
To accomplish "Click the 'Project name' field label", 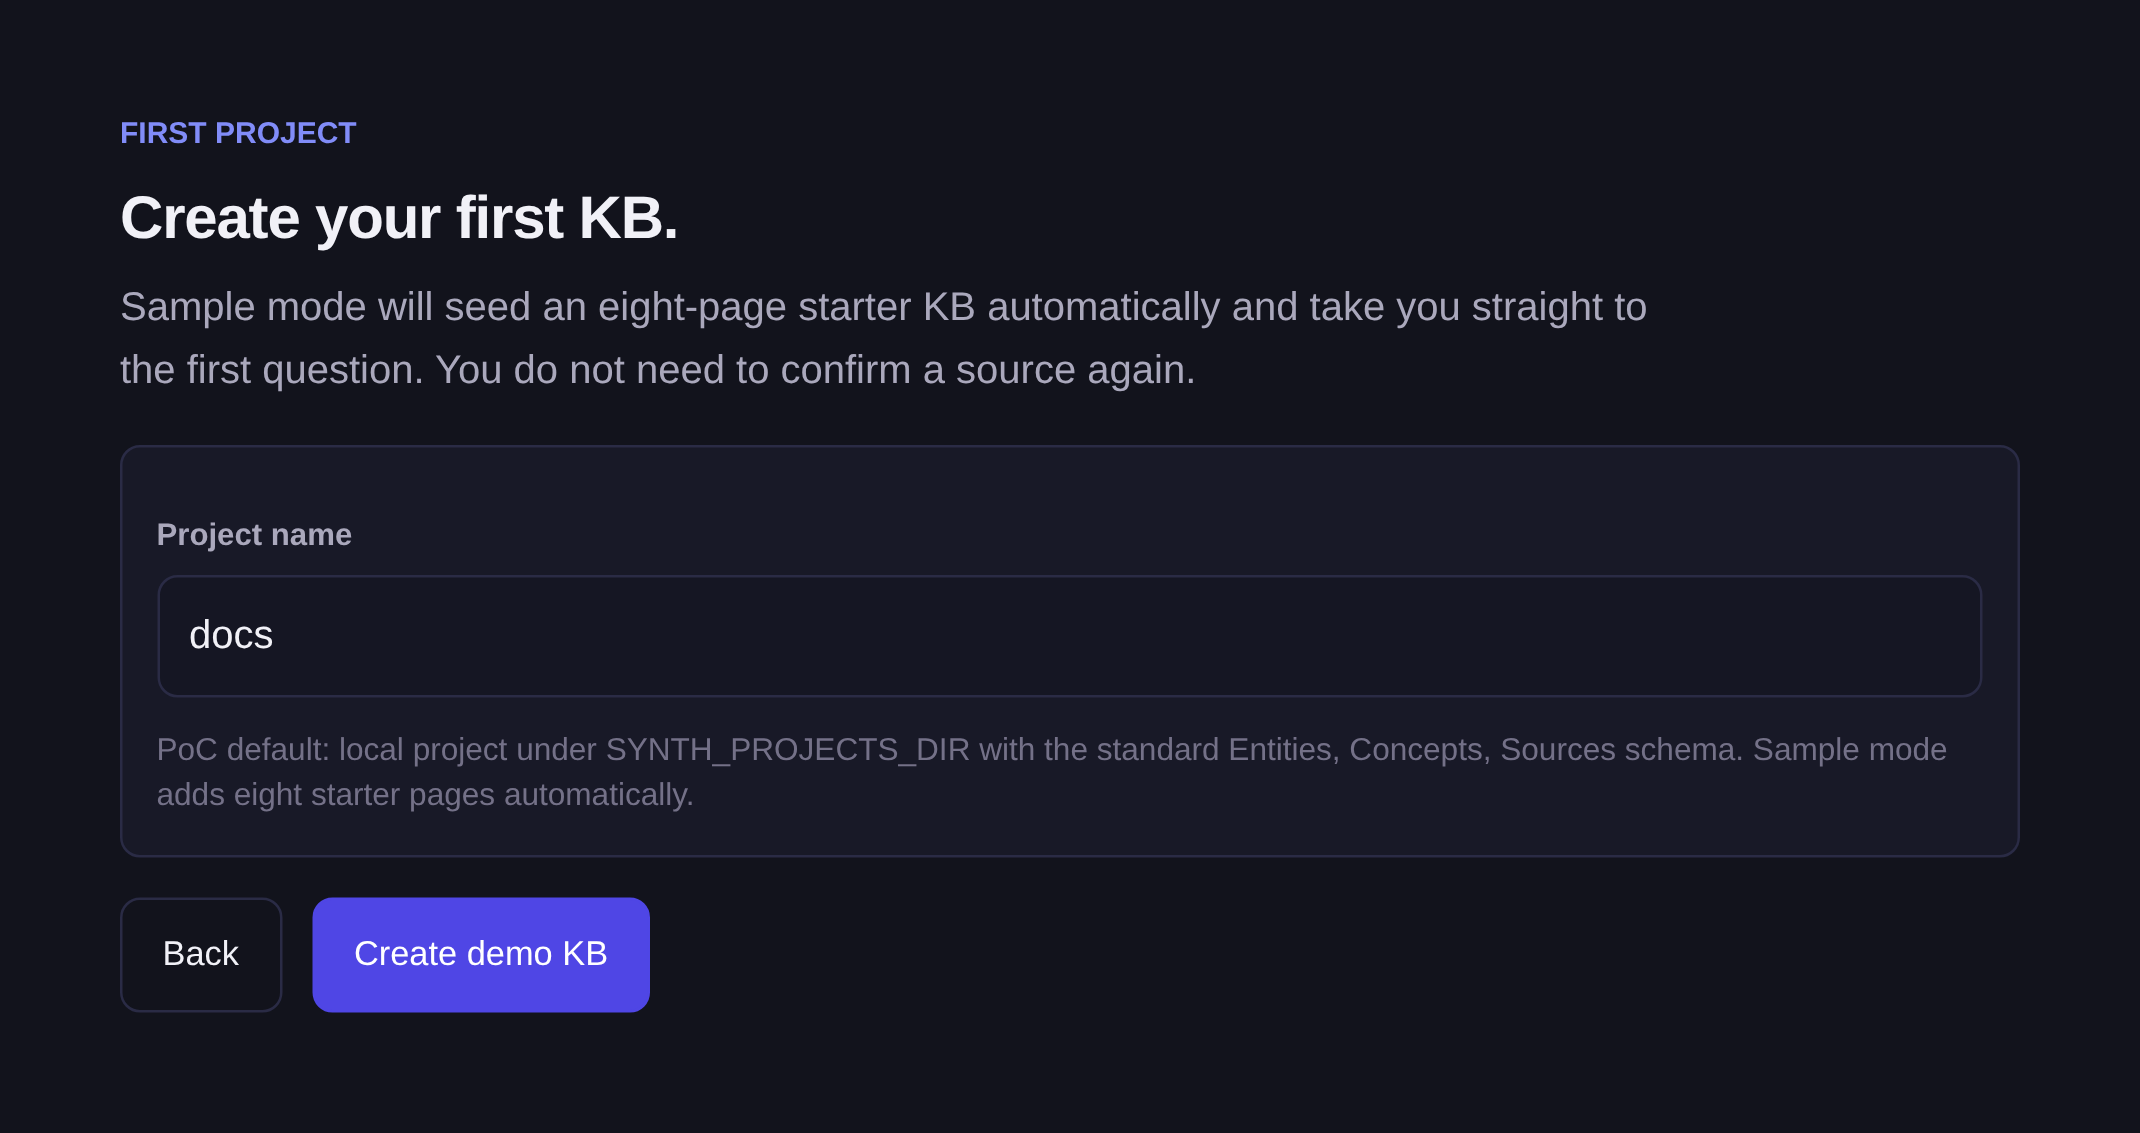I will click(x=254, y=535).
